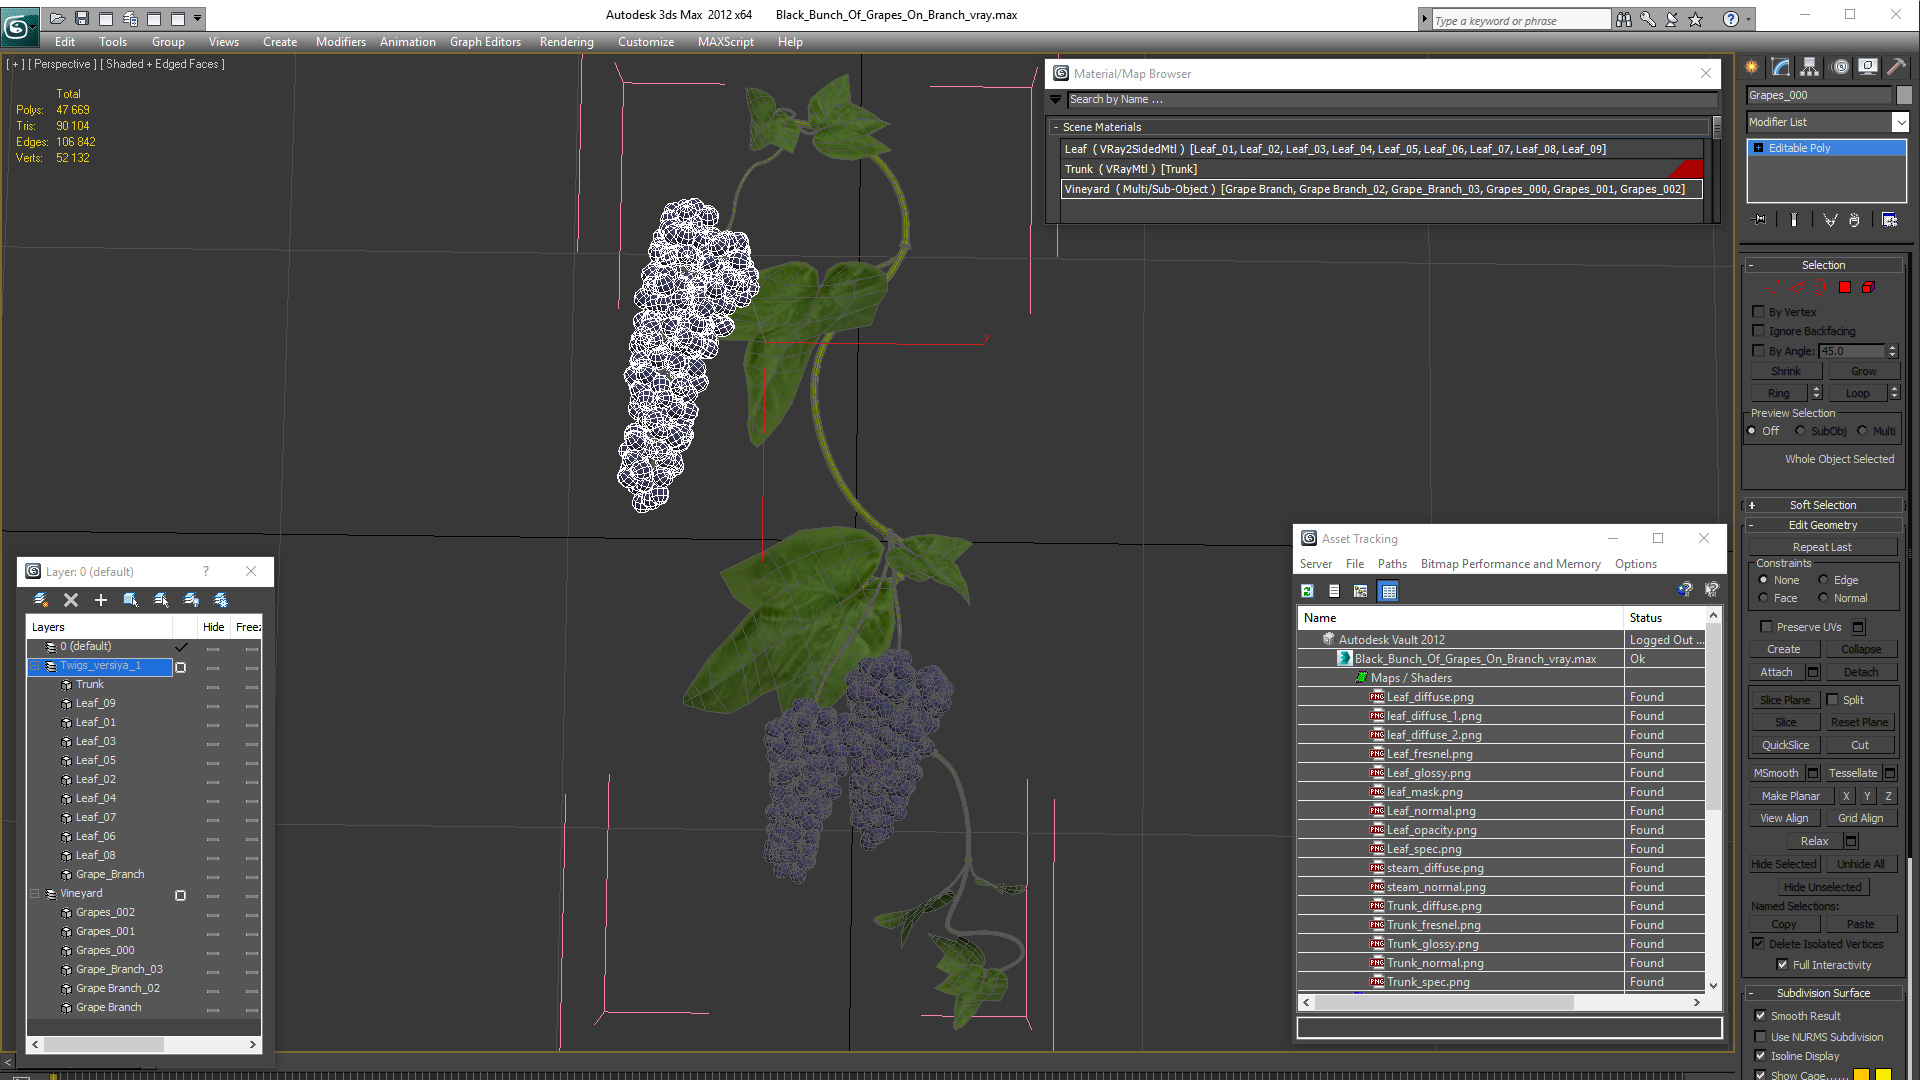Click the Unhide All button
This screenshot has height=1080, width=1920.
click(1860, 864)
